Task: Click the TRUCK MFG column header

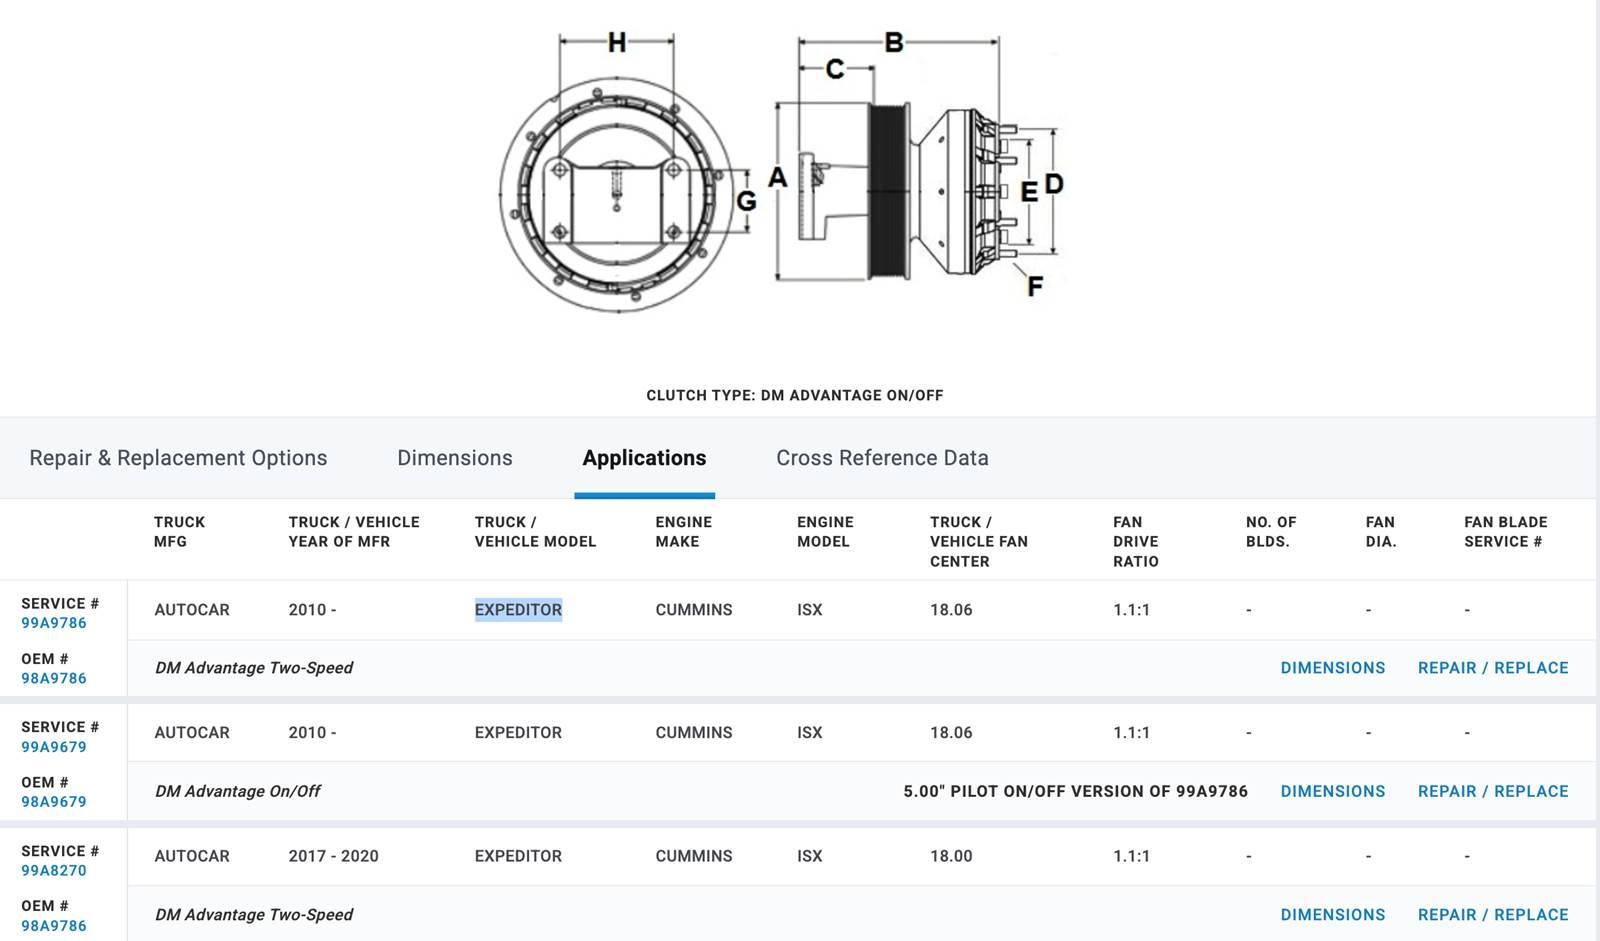Action: tap(179, 532)
